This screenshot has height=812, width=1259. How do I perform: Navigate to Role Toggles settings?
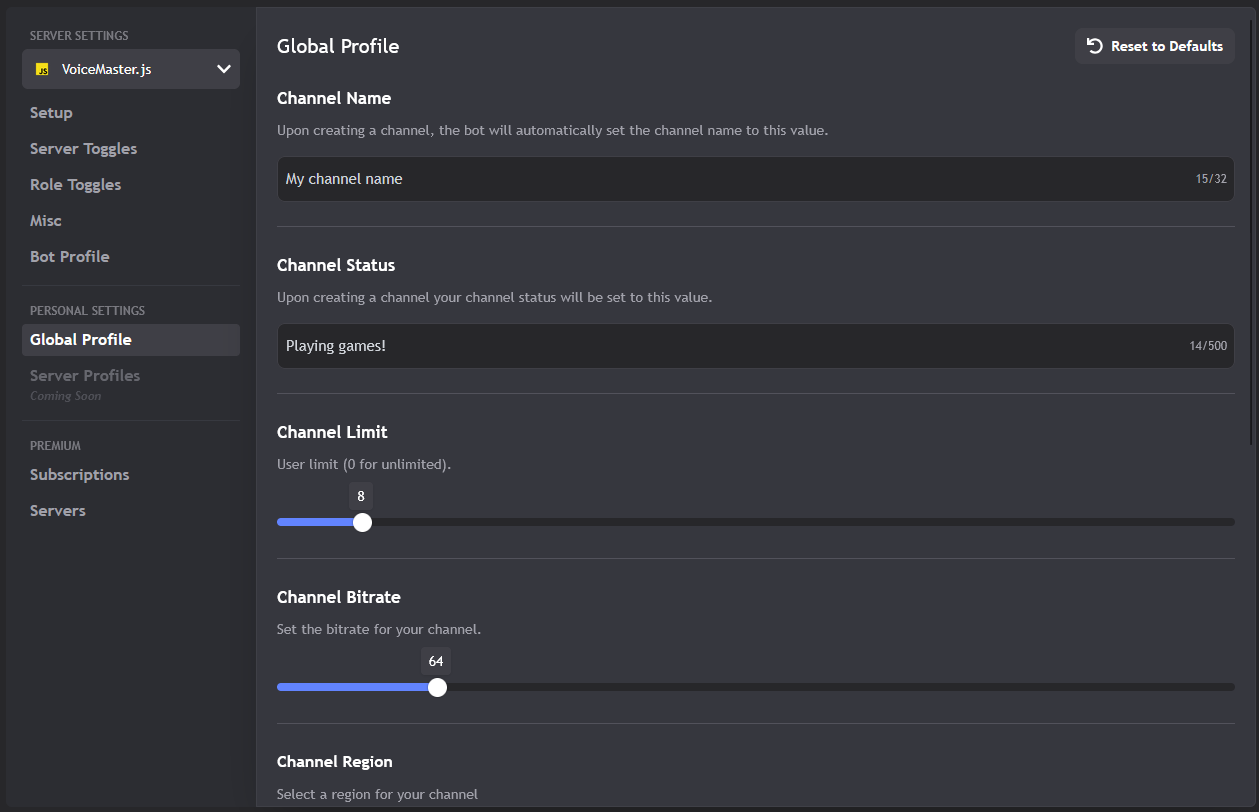point(75,184)
